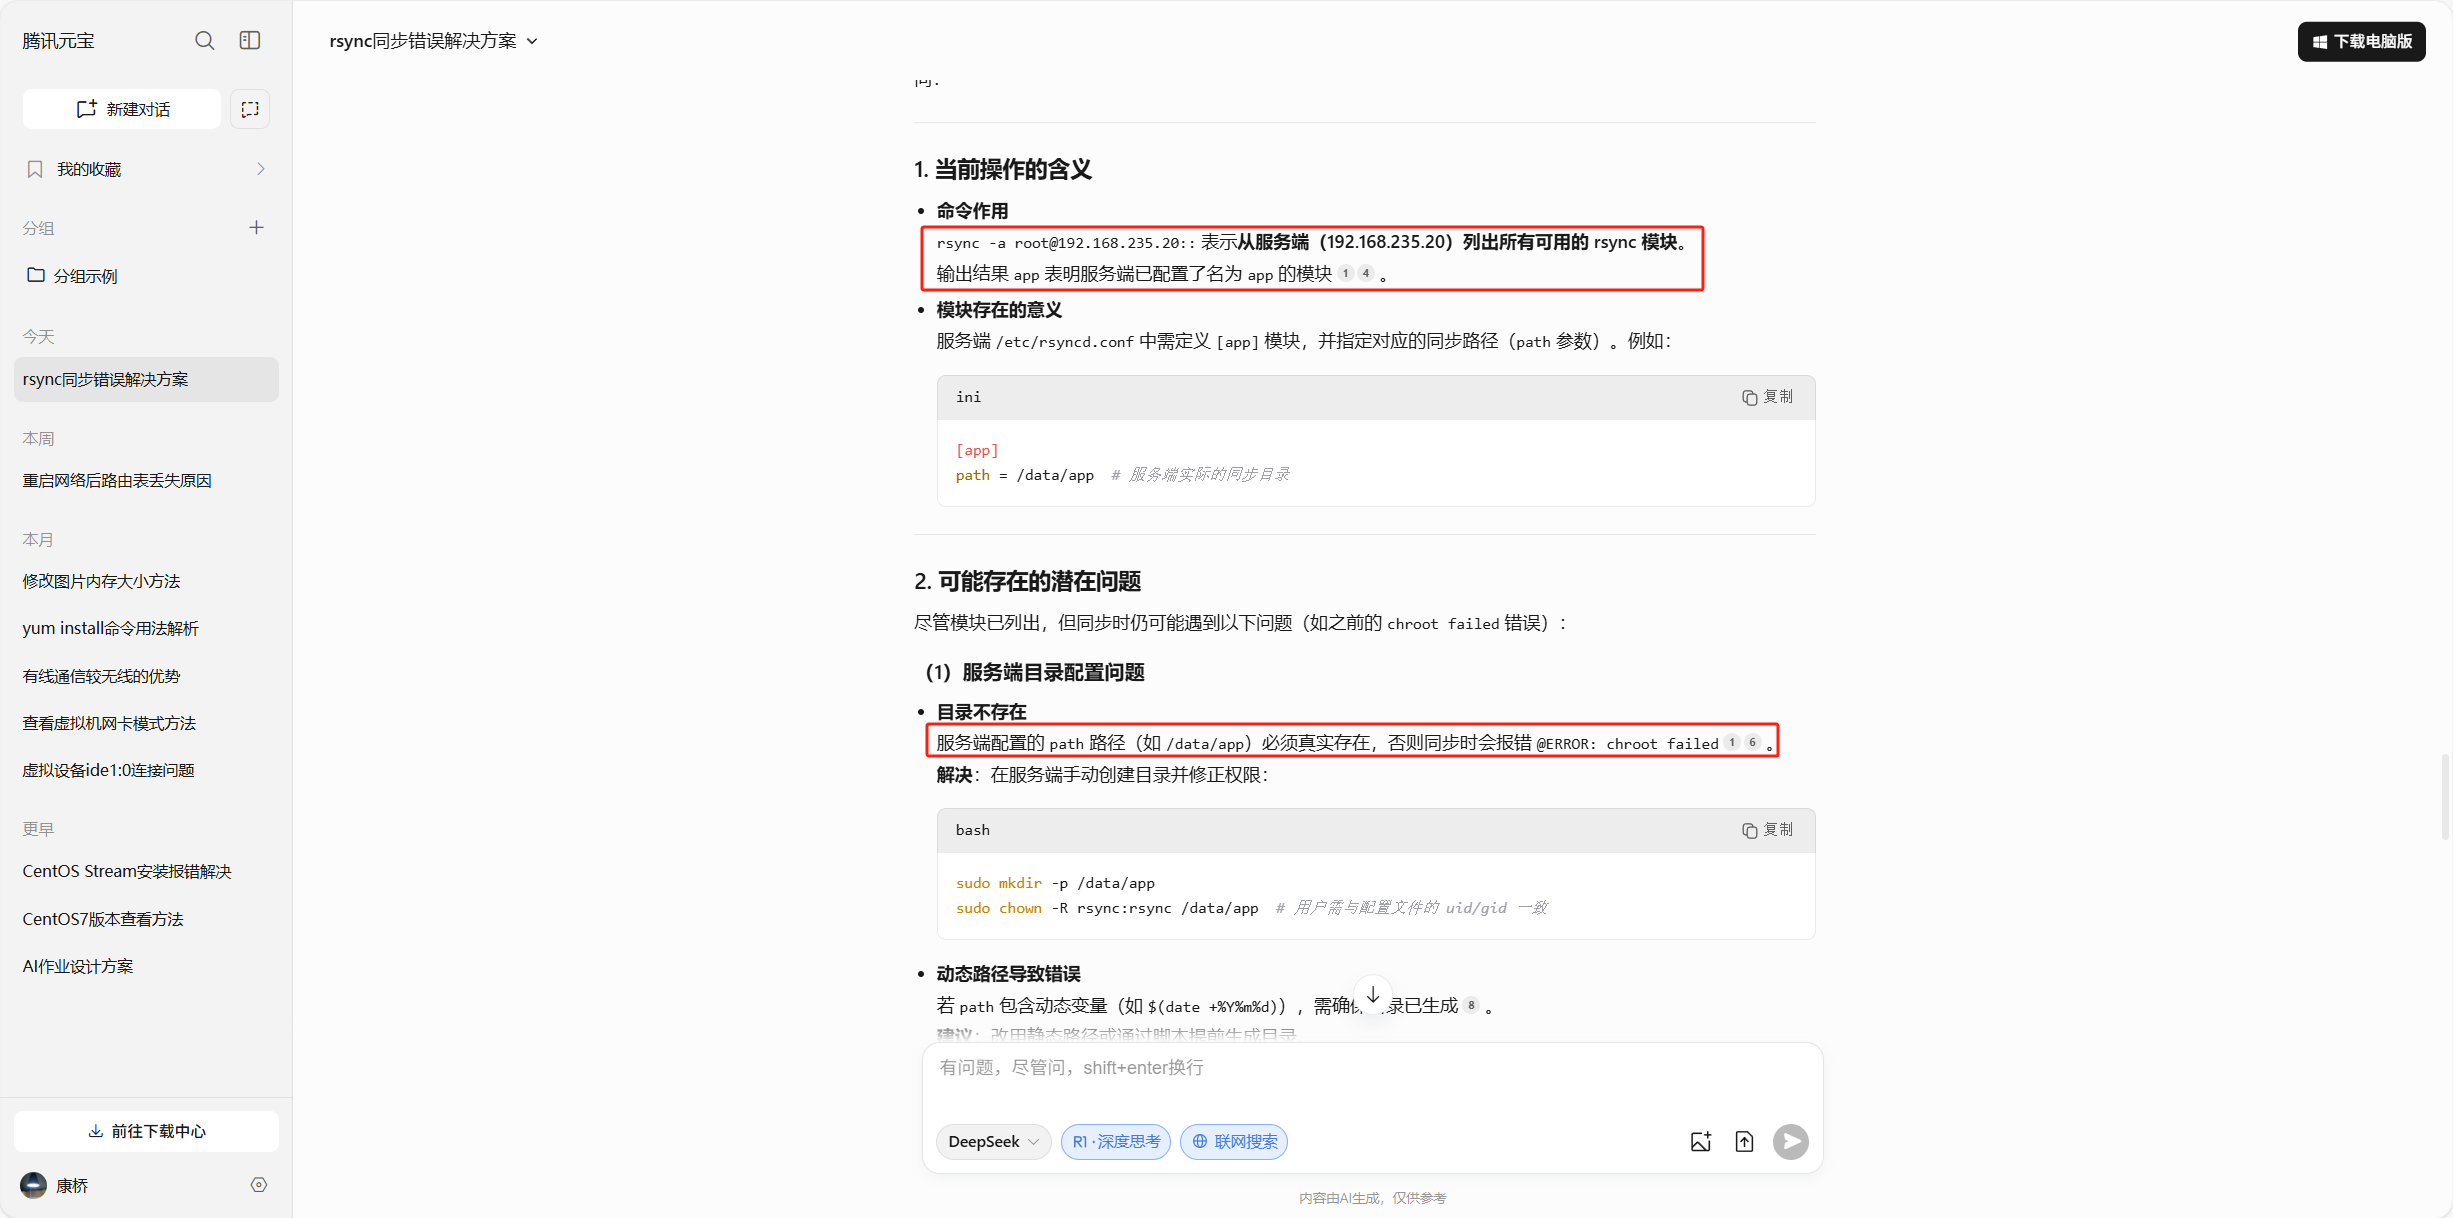Toggle 联网搜索 web search

coord(1234,1142)
